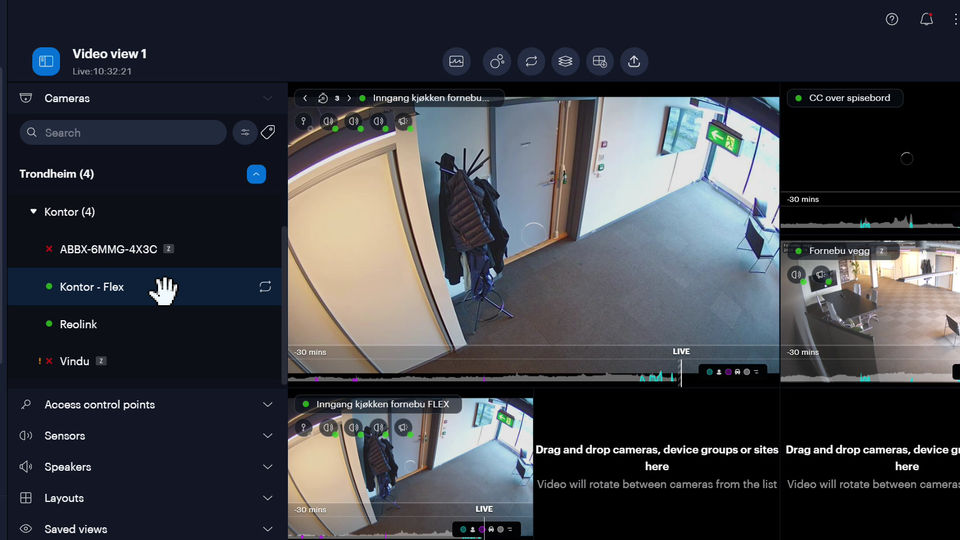Image resolution: width=960 pixels, height=540 pixels.
Task: Click the access key icon on Inngang kjøkken fornebu FLEX tile
Action: click(303, 427)
